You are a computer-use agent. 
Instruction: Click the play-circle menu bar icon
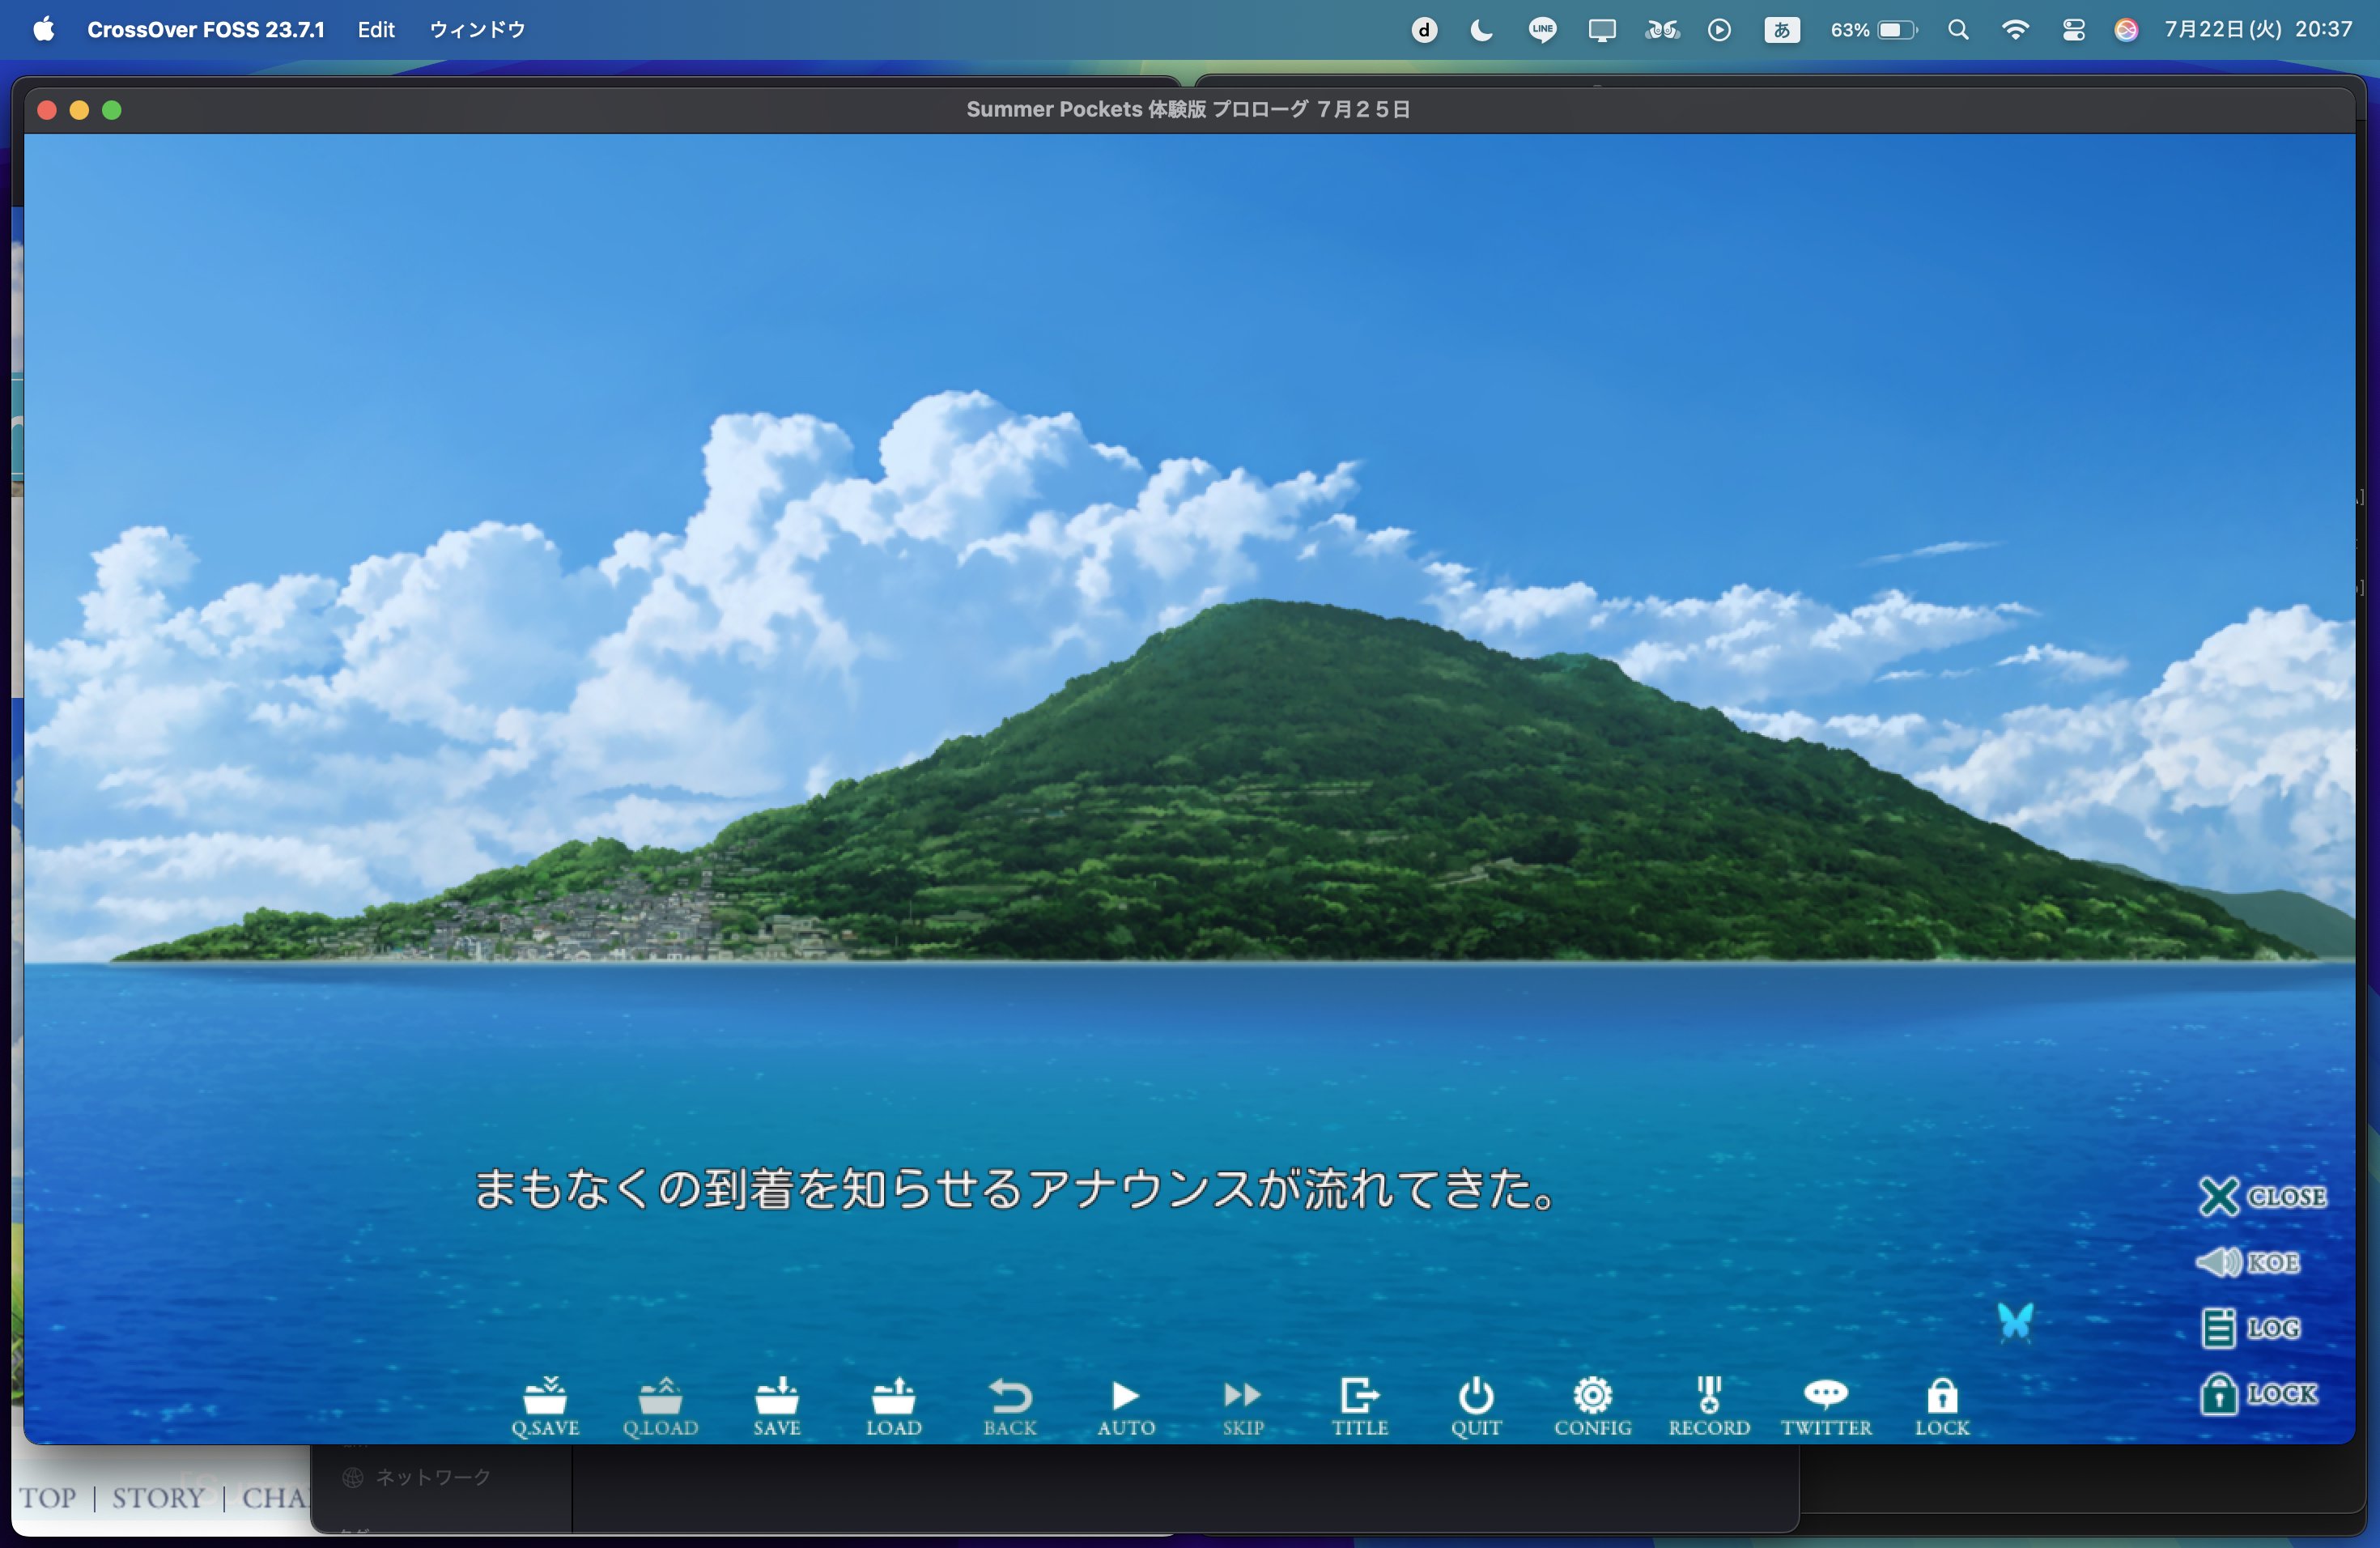point(1719,30)
